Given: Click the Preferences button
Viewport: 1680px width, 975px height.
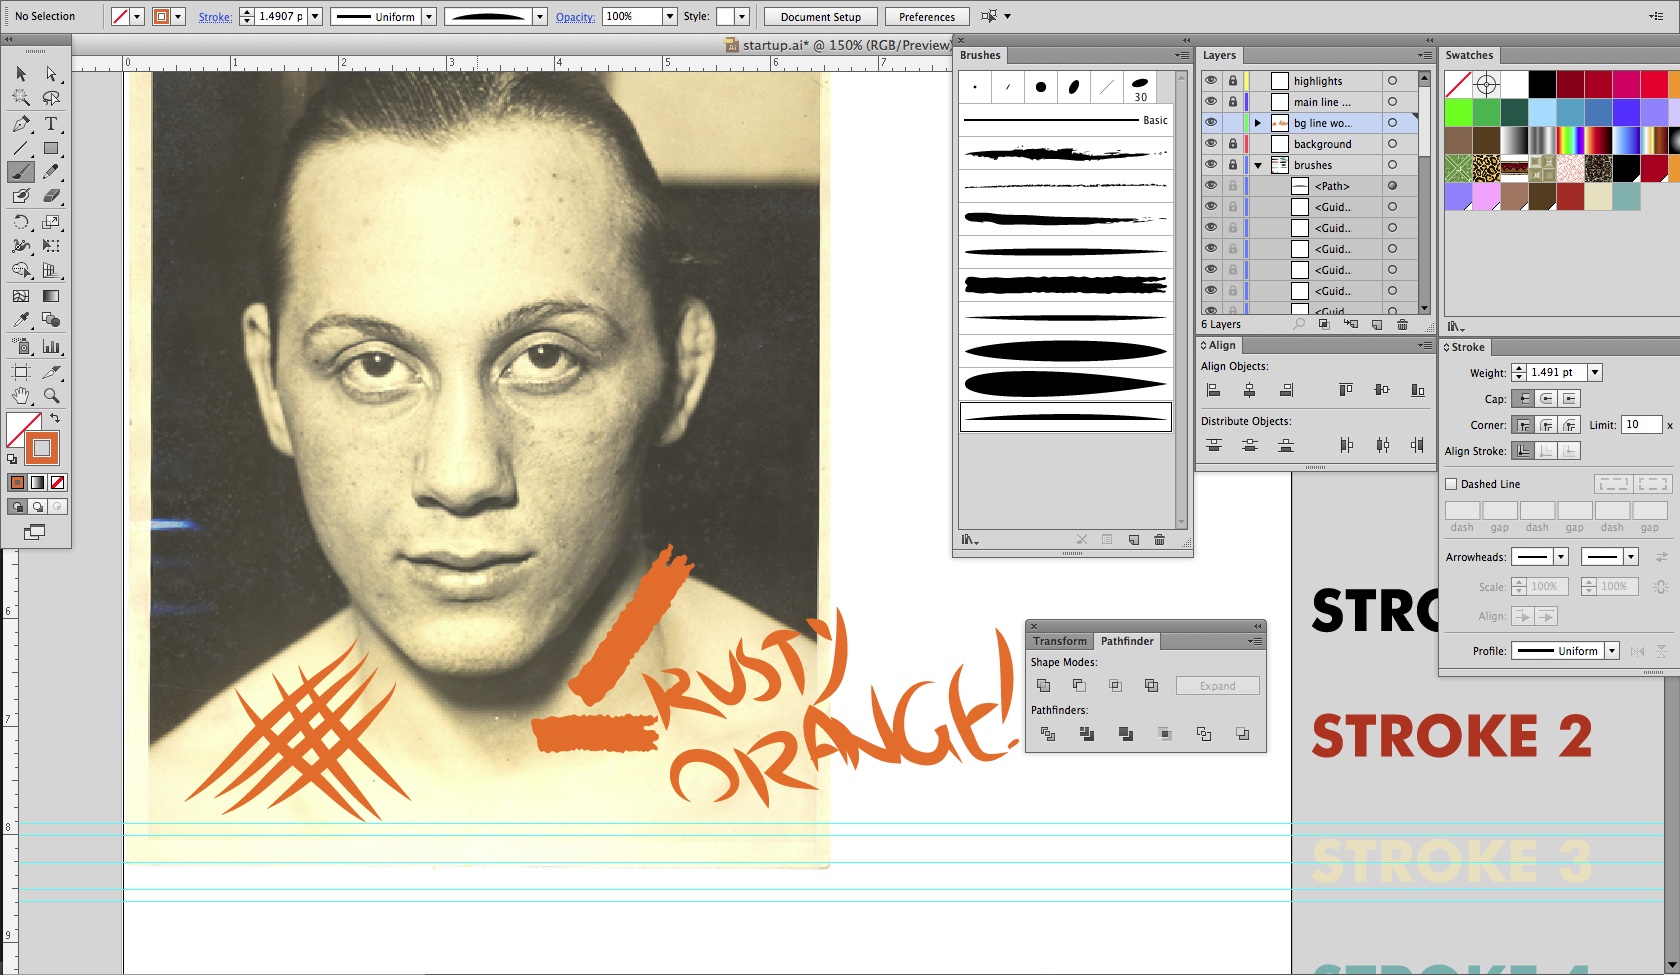Looking at the screenshot, I should click(x=927, y=17).
